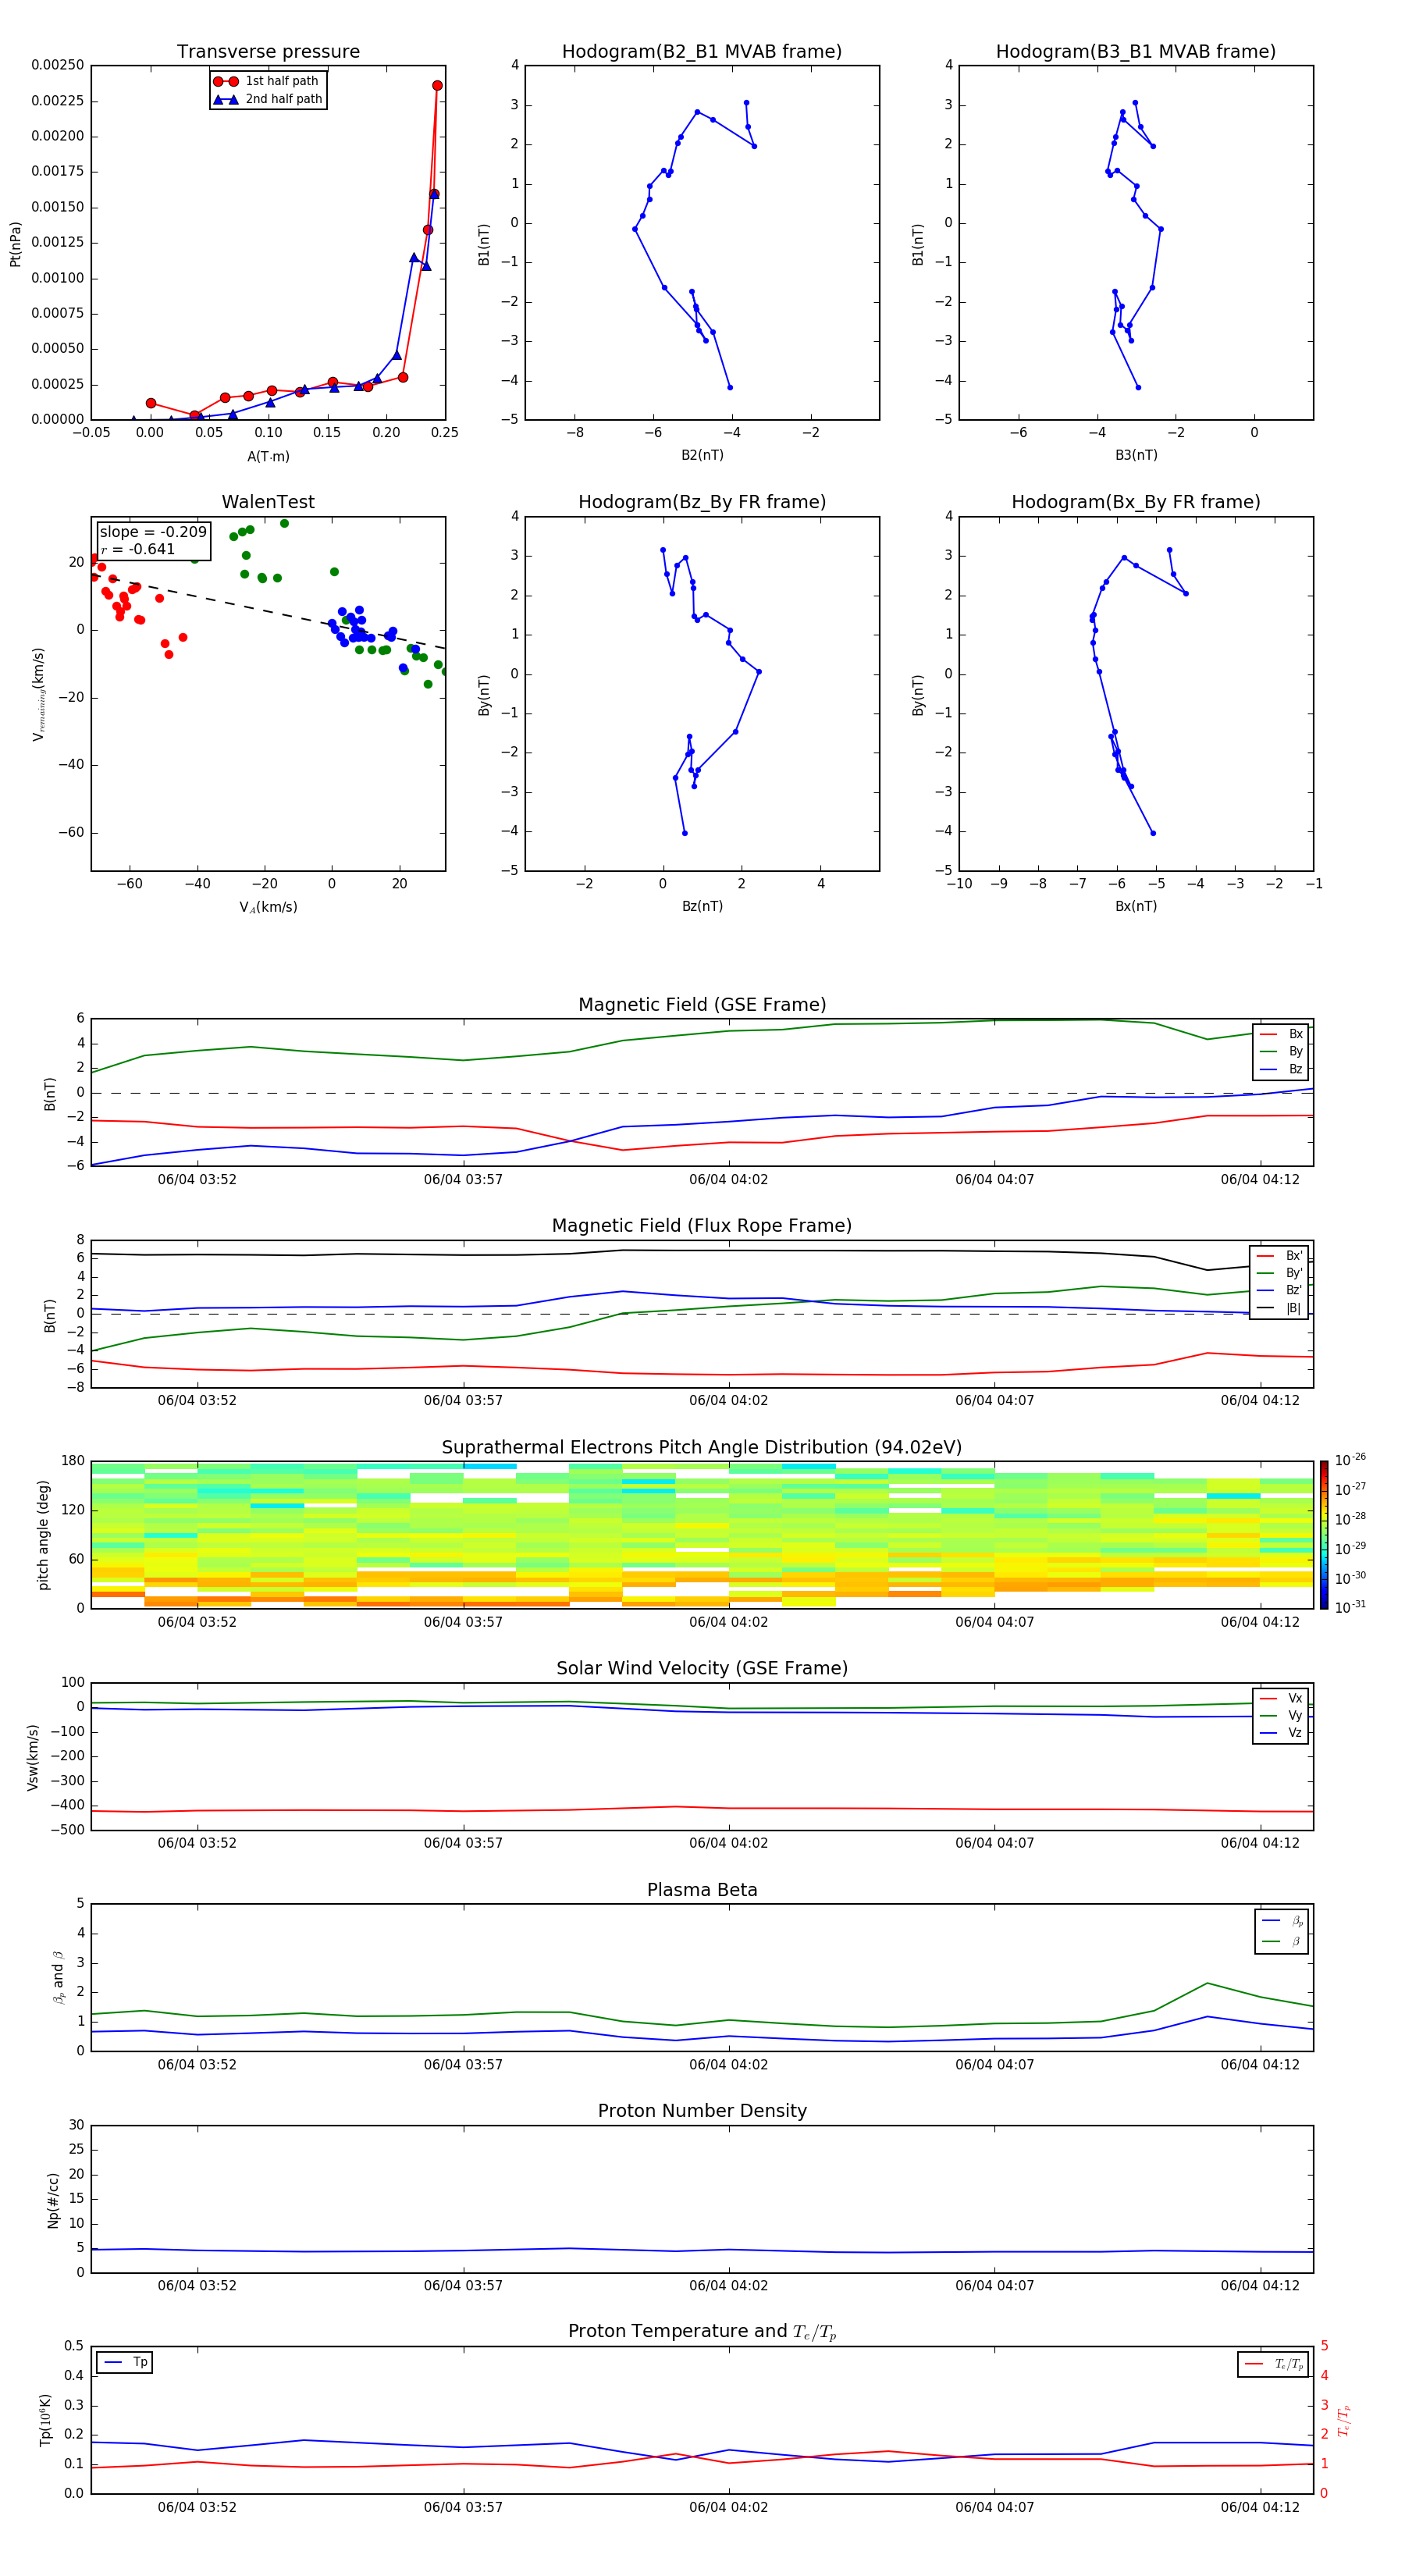Click the By legend entry in GSE magnetic field
The width and height of the screenshot is (1405, 2576).
point(1281,1051)
